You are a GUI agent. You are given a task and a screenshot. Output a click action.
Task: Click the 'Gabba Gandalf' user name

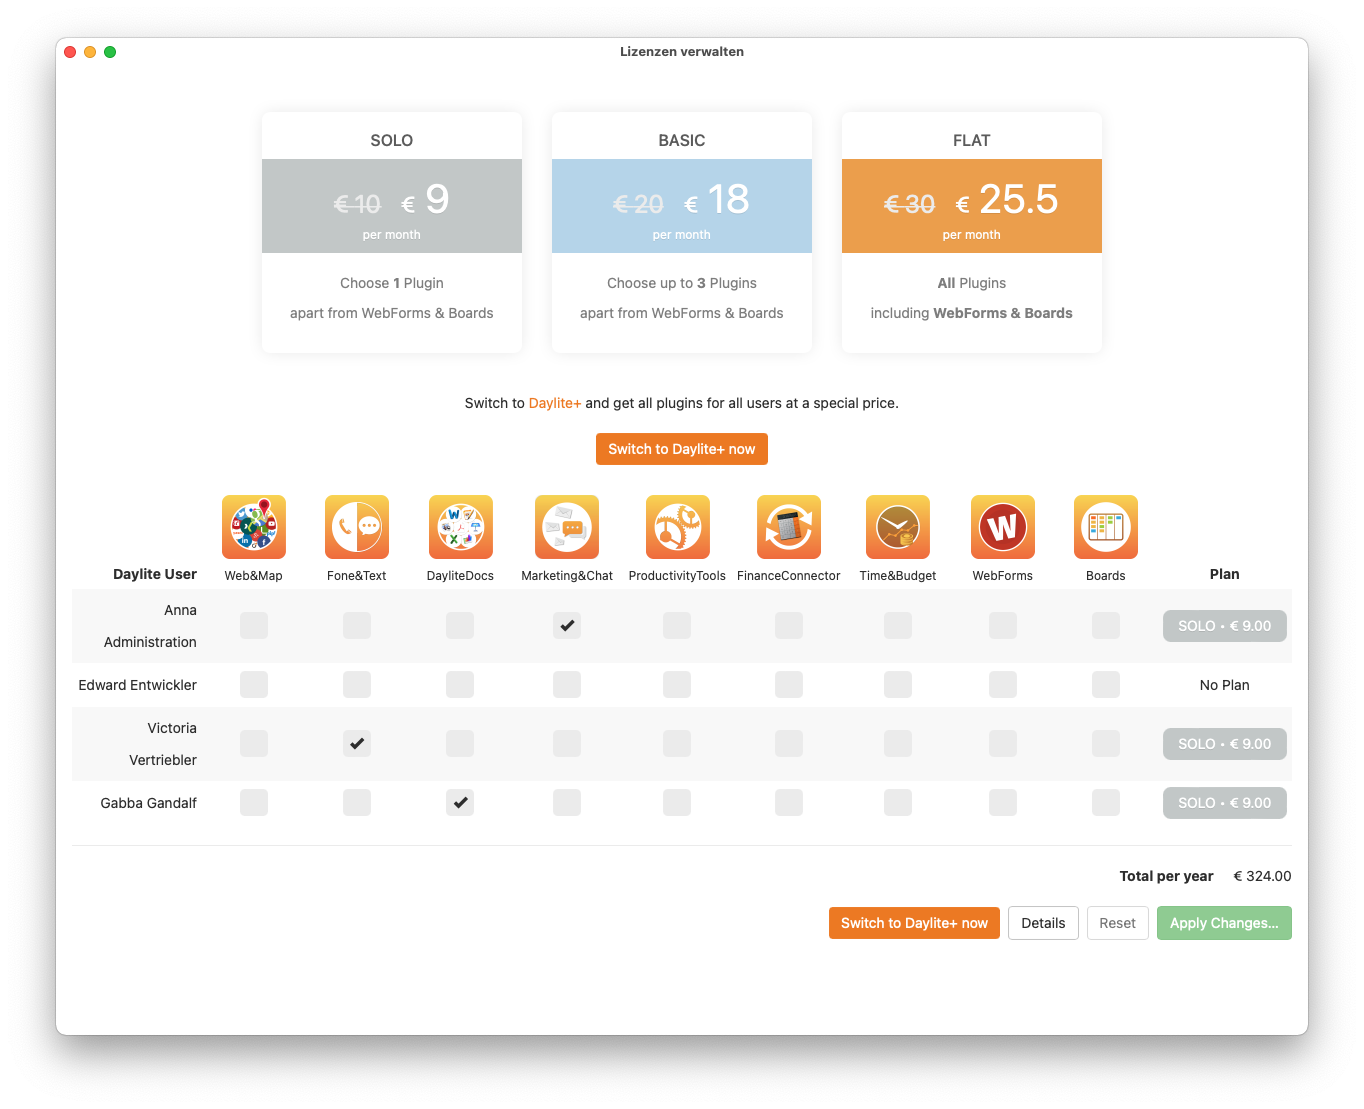tap(149, 803)
